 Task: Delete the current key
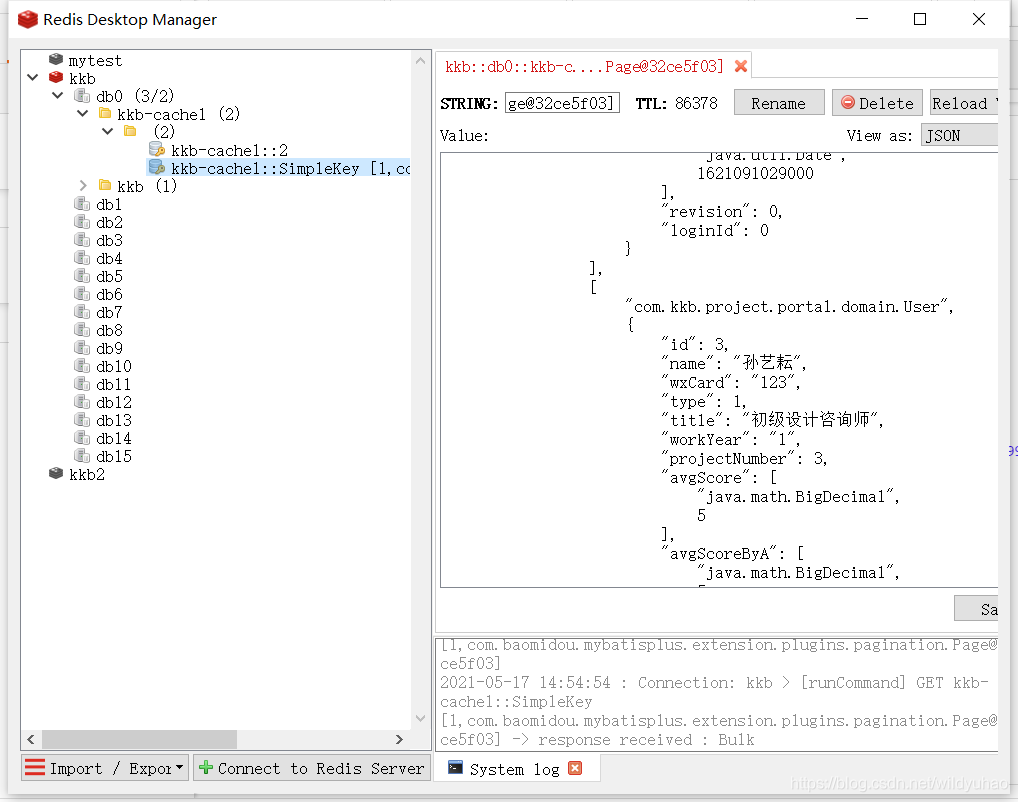point(877,103)
